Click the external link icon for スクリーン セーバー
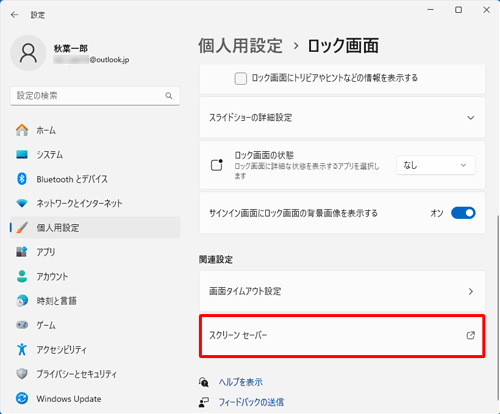 [x=470, y=335]
